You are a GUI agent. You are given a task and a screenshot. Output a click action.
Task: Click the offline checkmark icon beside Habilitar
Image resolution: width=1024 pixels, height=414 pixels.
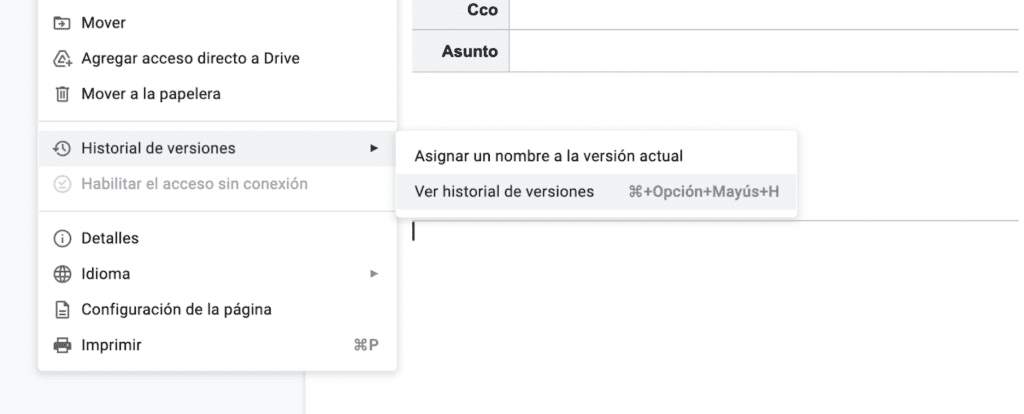pos(62,184)
